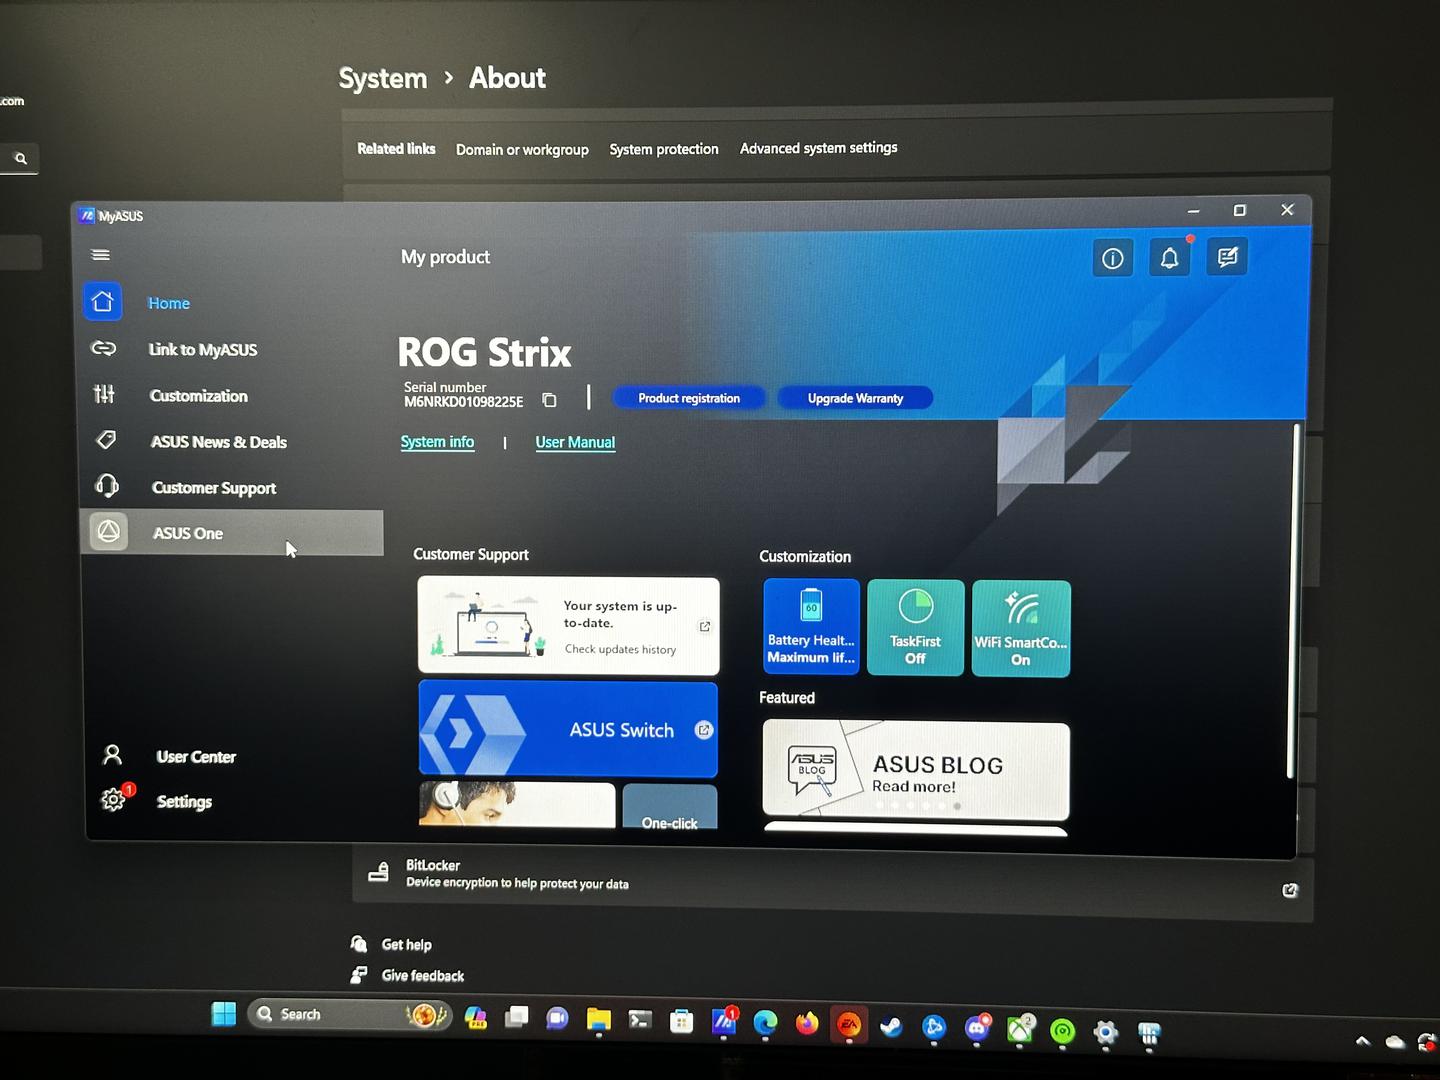Screen dimensions: 1440x1080
Task: Open Steam from the taskbar
Action: pyautogui.click(x=891, y=1025)
